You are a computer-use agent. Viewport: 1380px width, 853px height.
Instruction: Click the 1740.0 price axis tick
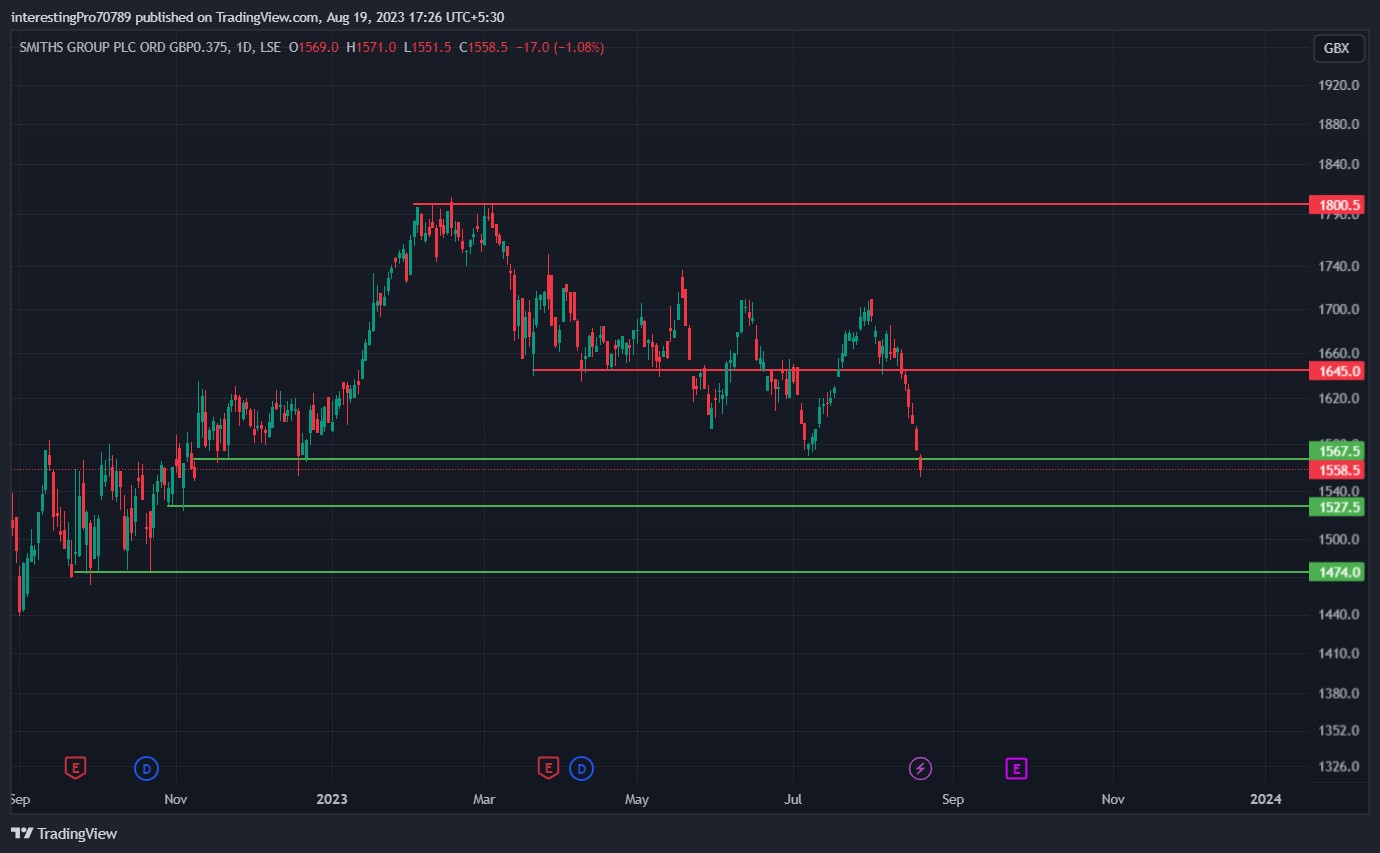click(1339, 267)
